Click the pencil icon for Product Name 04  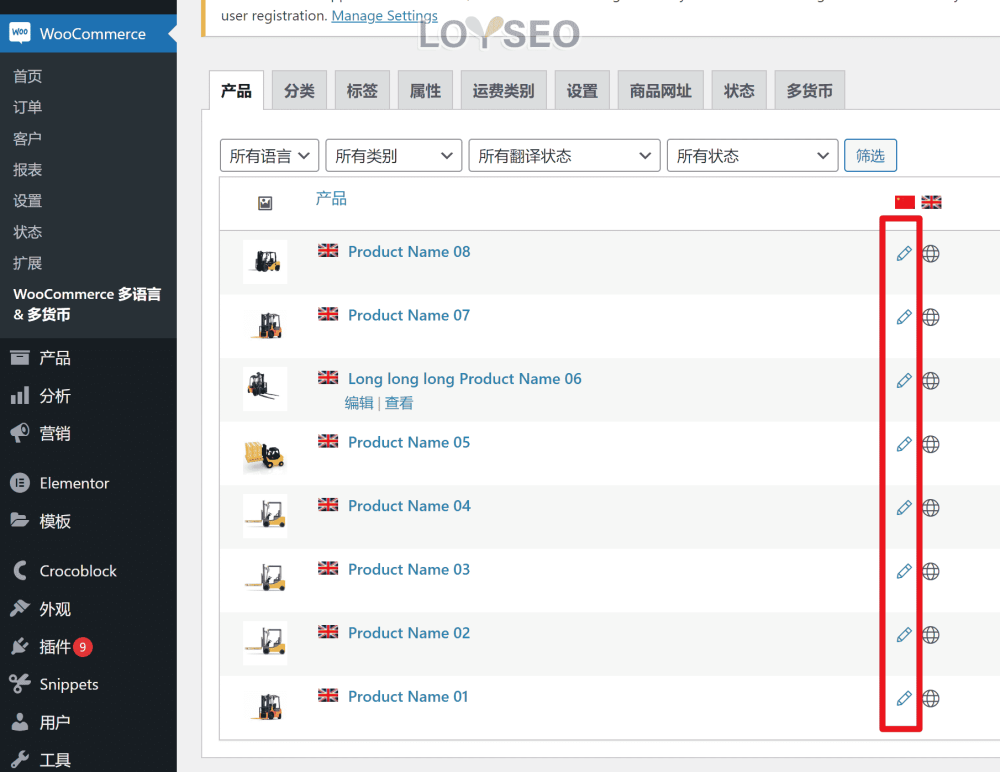pos(904,508)
